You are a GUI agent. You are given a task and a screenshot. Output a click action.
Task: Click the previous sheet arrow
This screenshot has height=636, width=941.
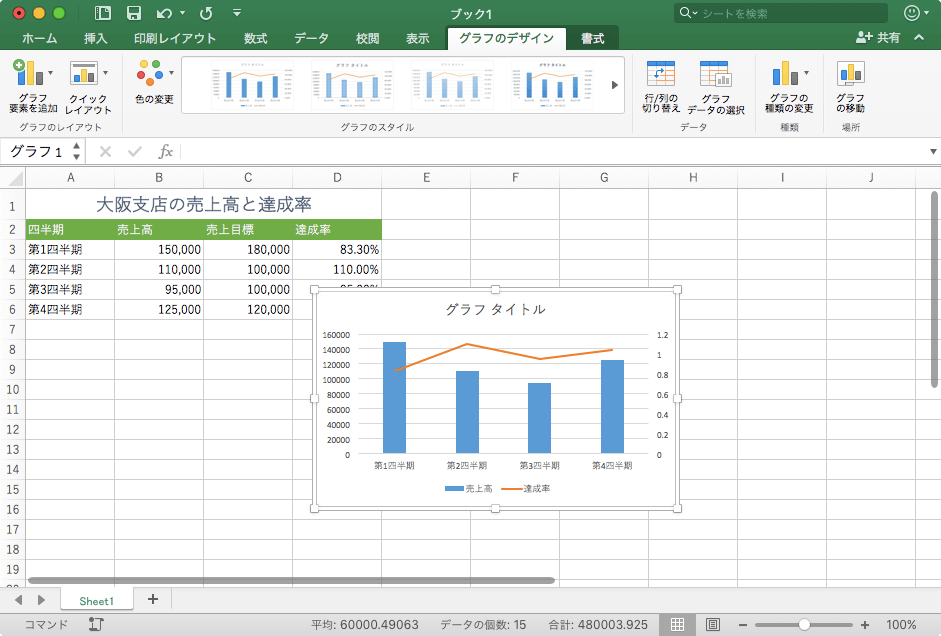[18, 599]
